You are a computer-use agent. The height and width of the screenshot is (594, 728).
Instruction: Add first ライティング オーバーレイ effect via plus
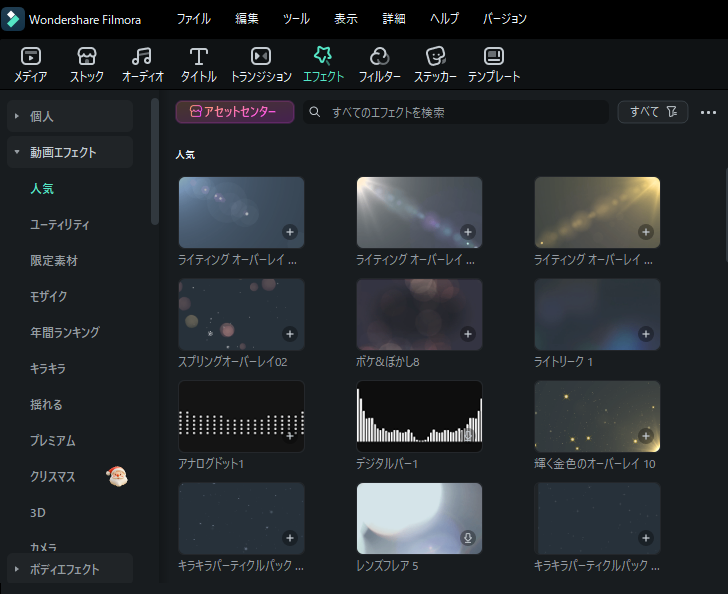290,232
